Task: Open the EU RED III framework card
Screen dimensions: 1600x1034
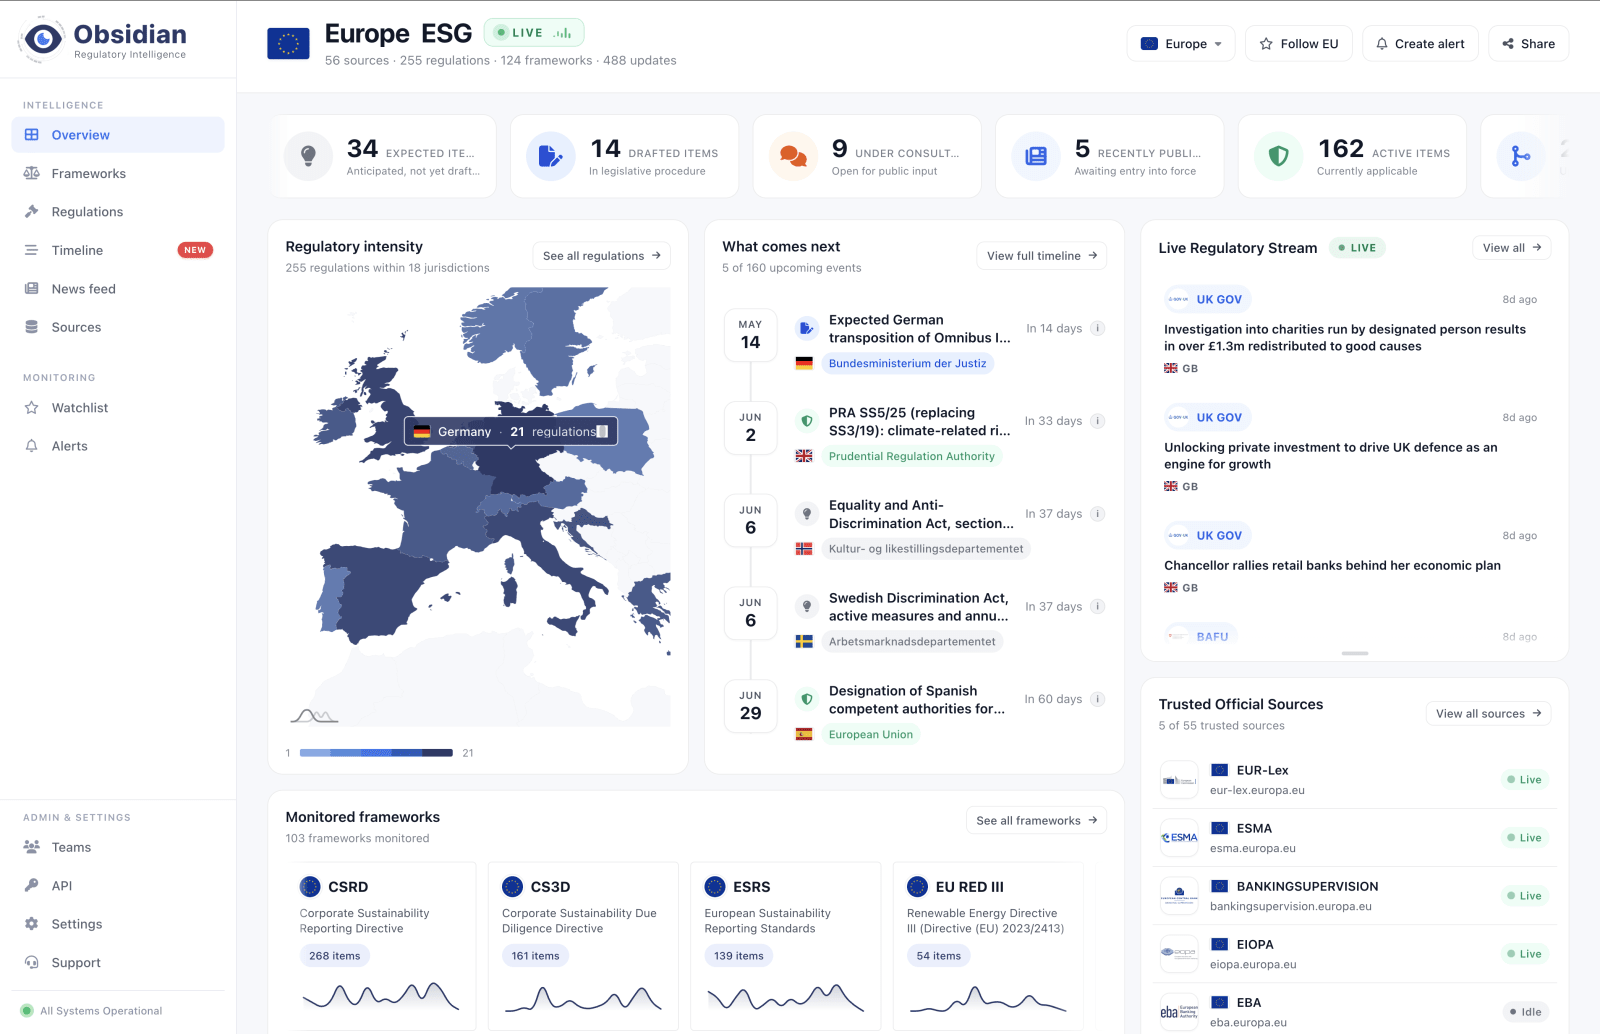Action: click(x=988, y=946)
